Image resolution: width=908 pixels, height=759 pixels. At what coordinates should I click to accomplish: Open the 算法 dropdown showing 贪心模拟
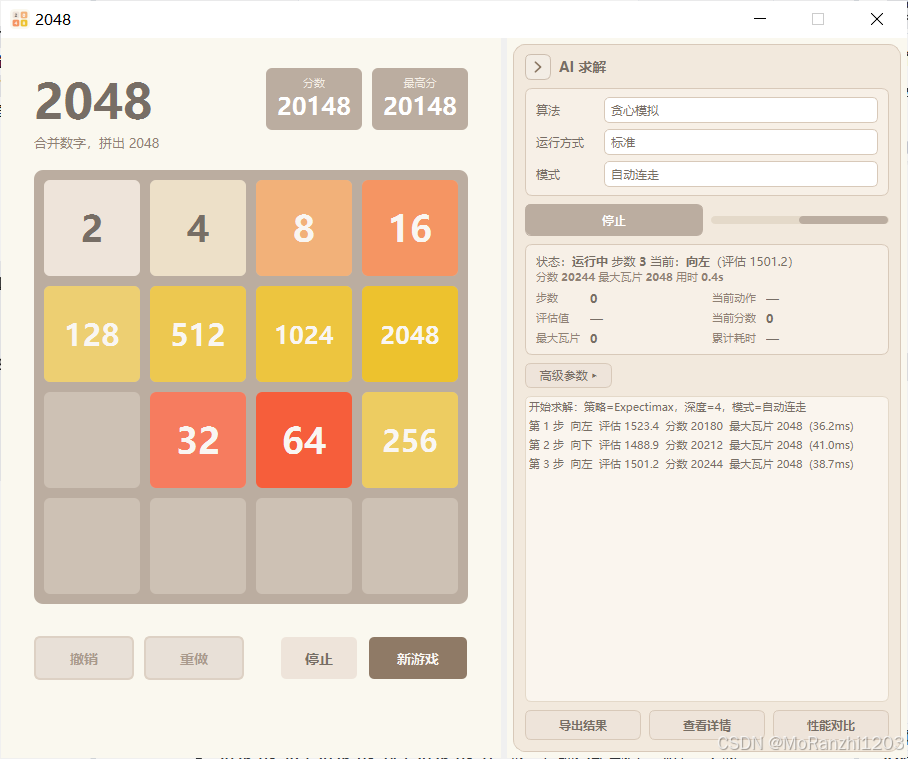tap(740, 110)
